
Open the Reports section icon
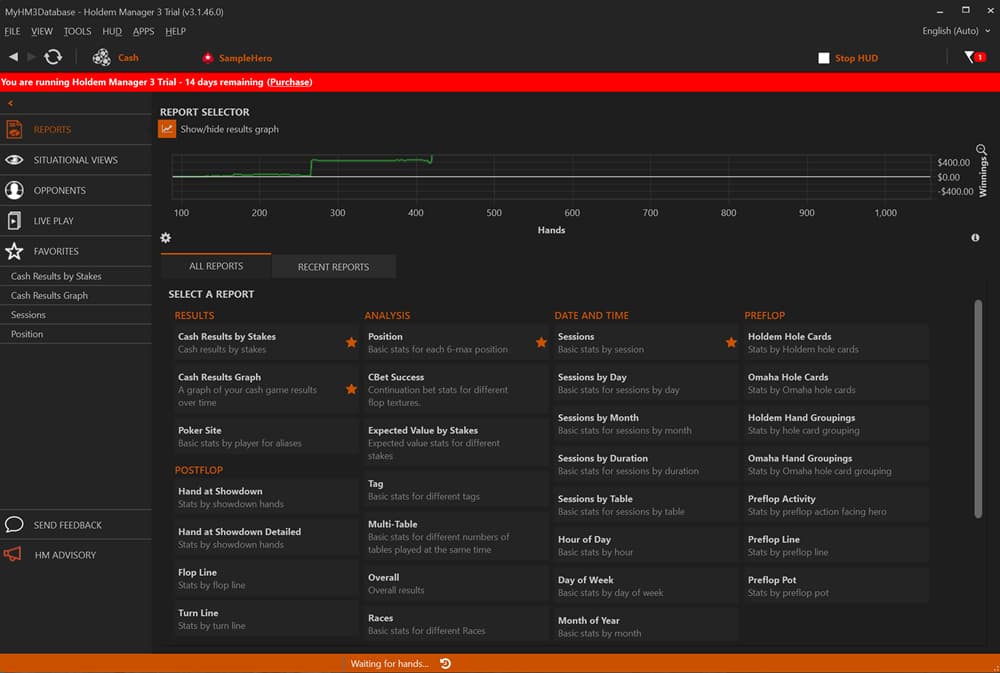[x=14, y=129]
